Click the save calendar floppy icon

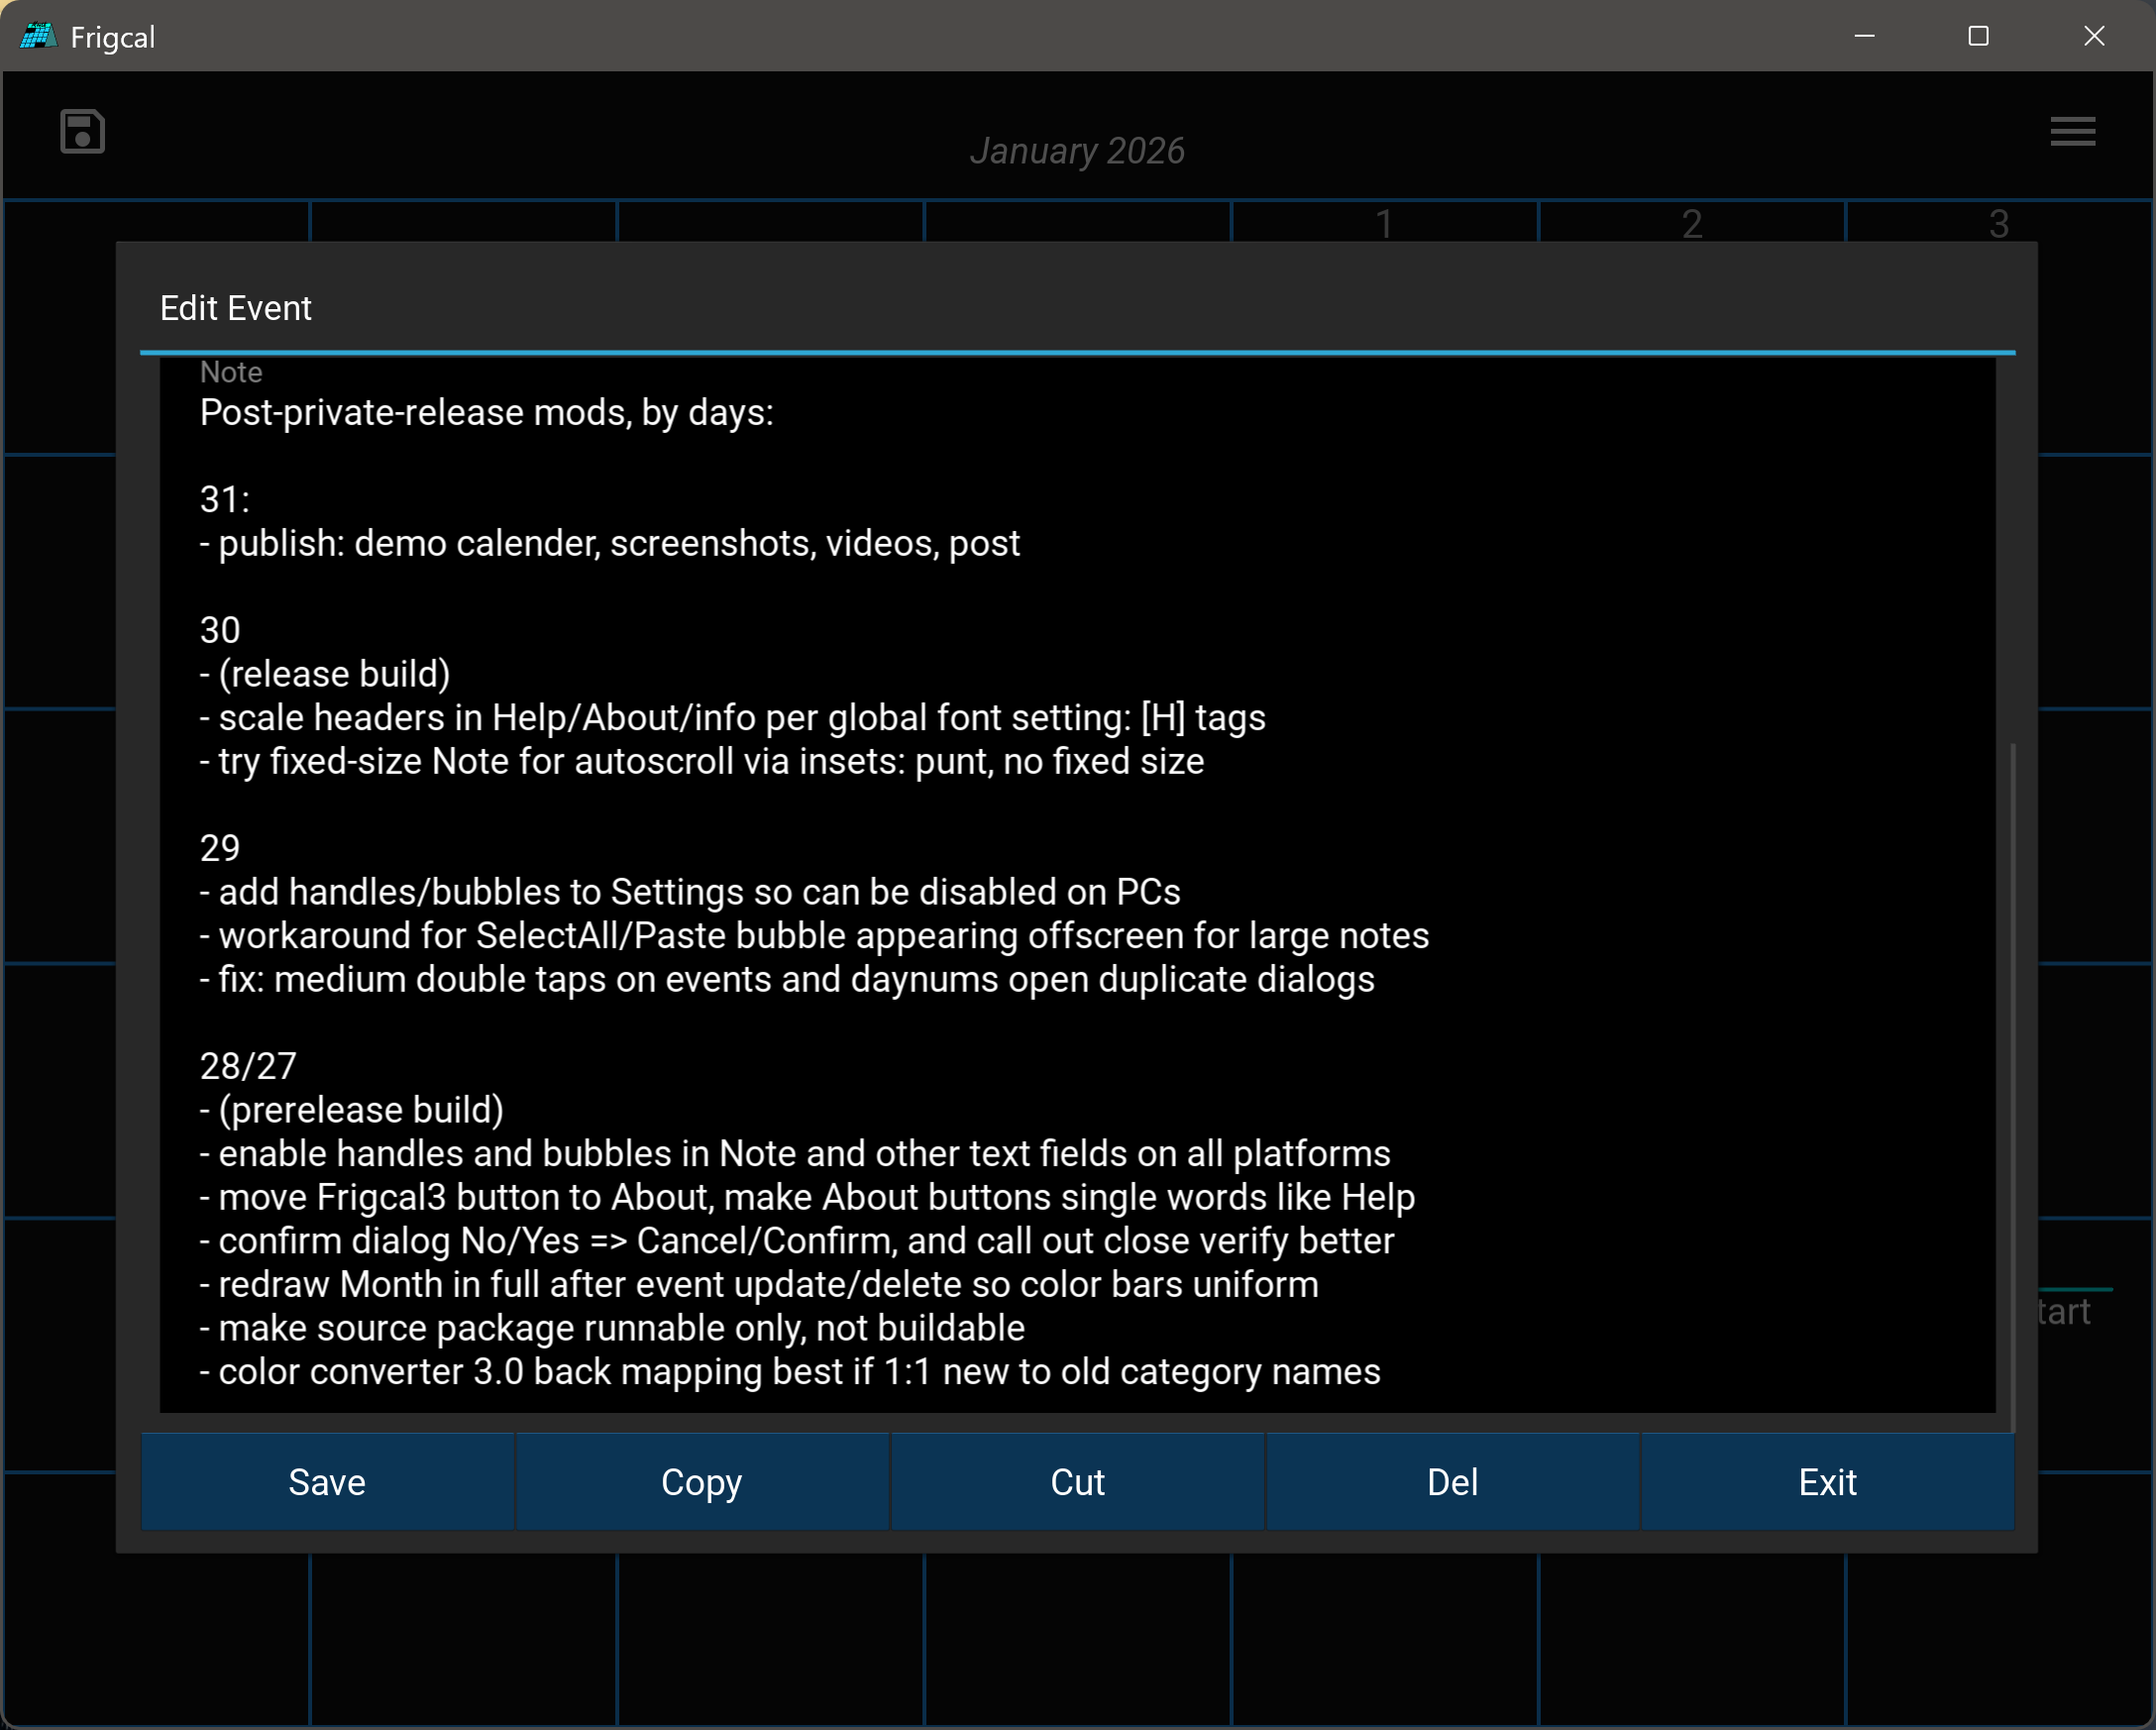[82, 132]
